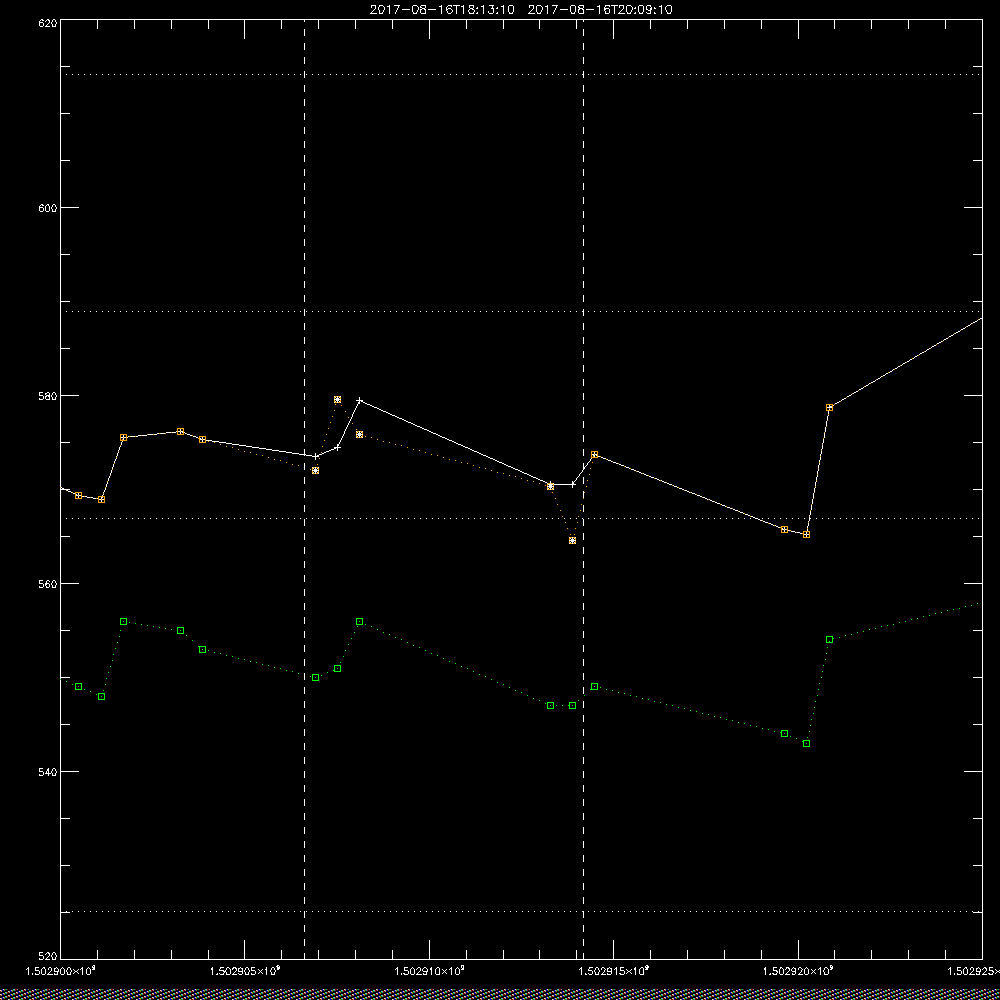Click the x-axis label 1.502905×10⁹
Image resolution: width=1000 pixels, height=1000 pixels.
tap(246, 971)
